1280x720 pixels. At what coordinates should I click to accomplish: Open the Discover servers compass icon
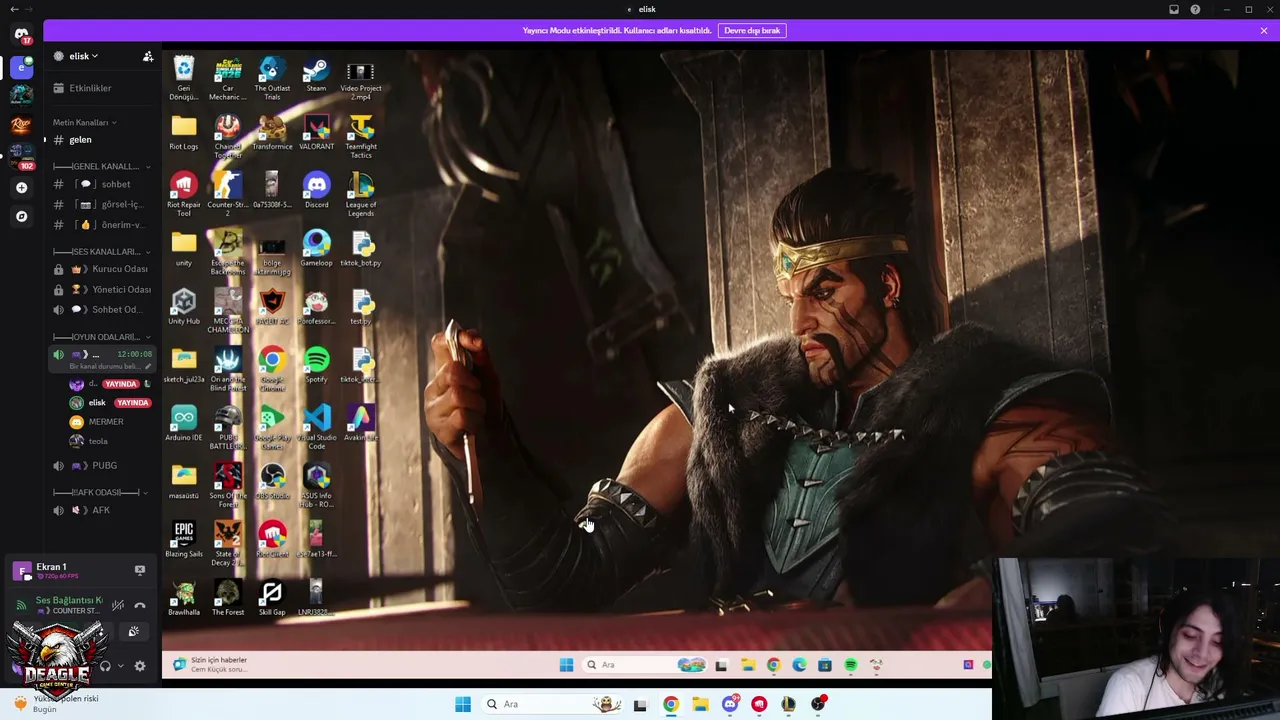[x=22, y=216]
